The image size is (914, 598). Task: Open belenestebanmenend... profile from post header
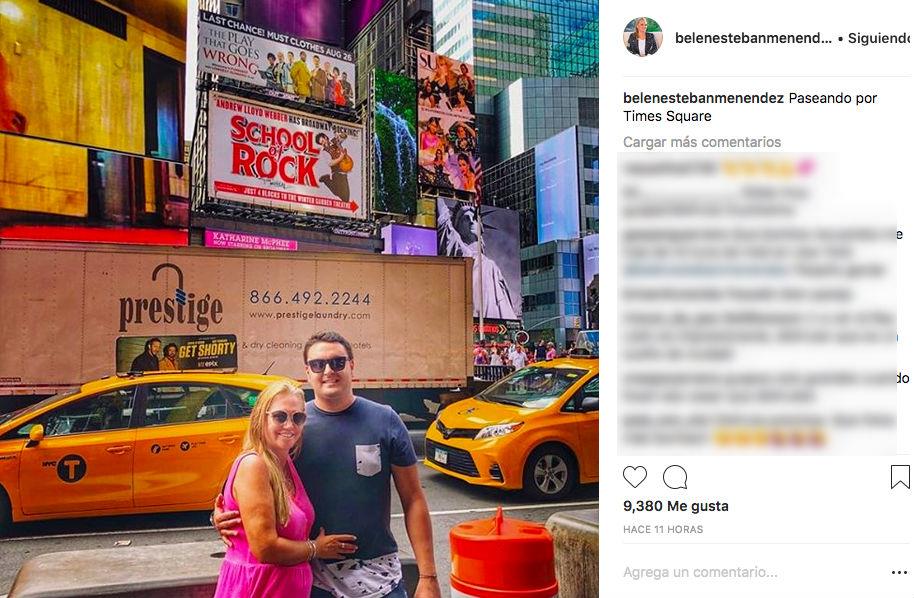[x=753, y=38]
